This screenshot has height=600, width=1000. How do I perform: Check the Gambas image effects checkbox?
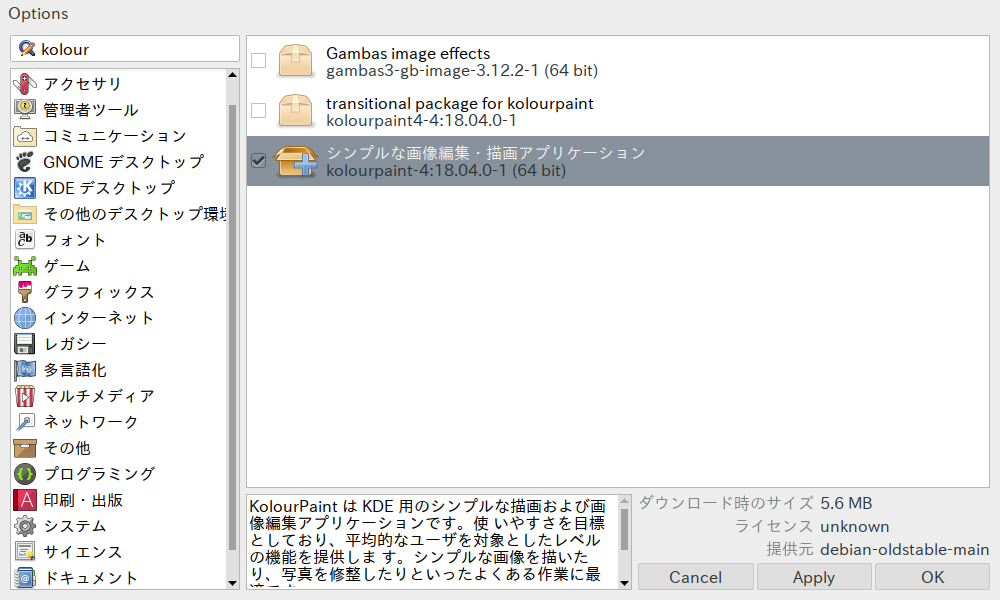pyautogui.click(x=258, y=61)
